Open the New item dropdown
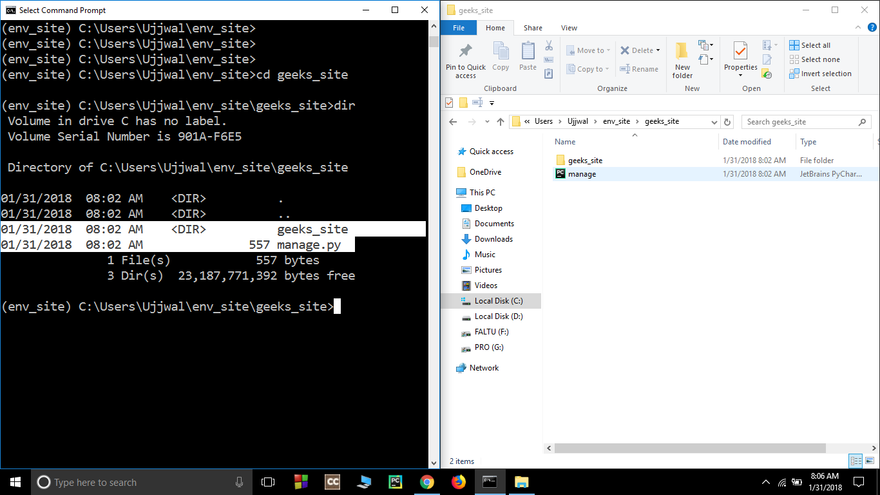Image resolution: width=880 pixels, height=495 pixels. pos(705,45)
